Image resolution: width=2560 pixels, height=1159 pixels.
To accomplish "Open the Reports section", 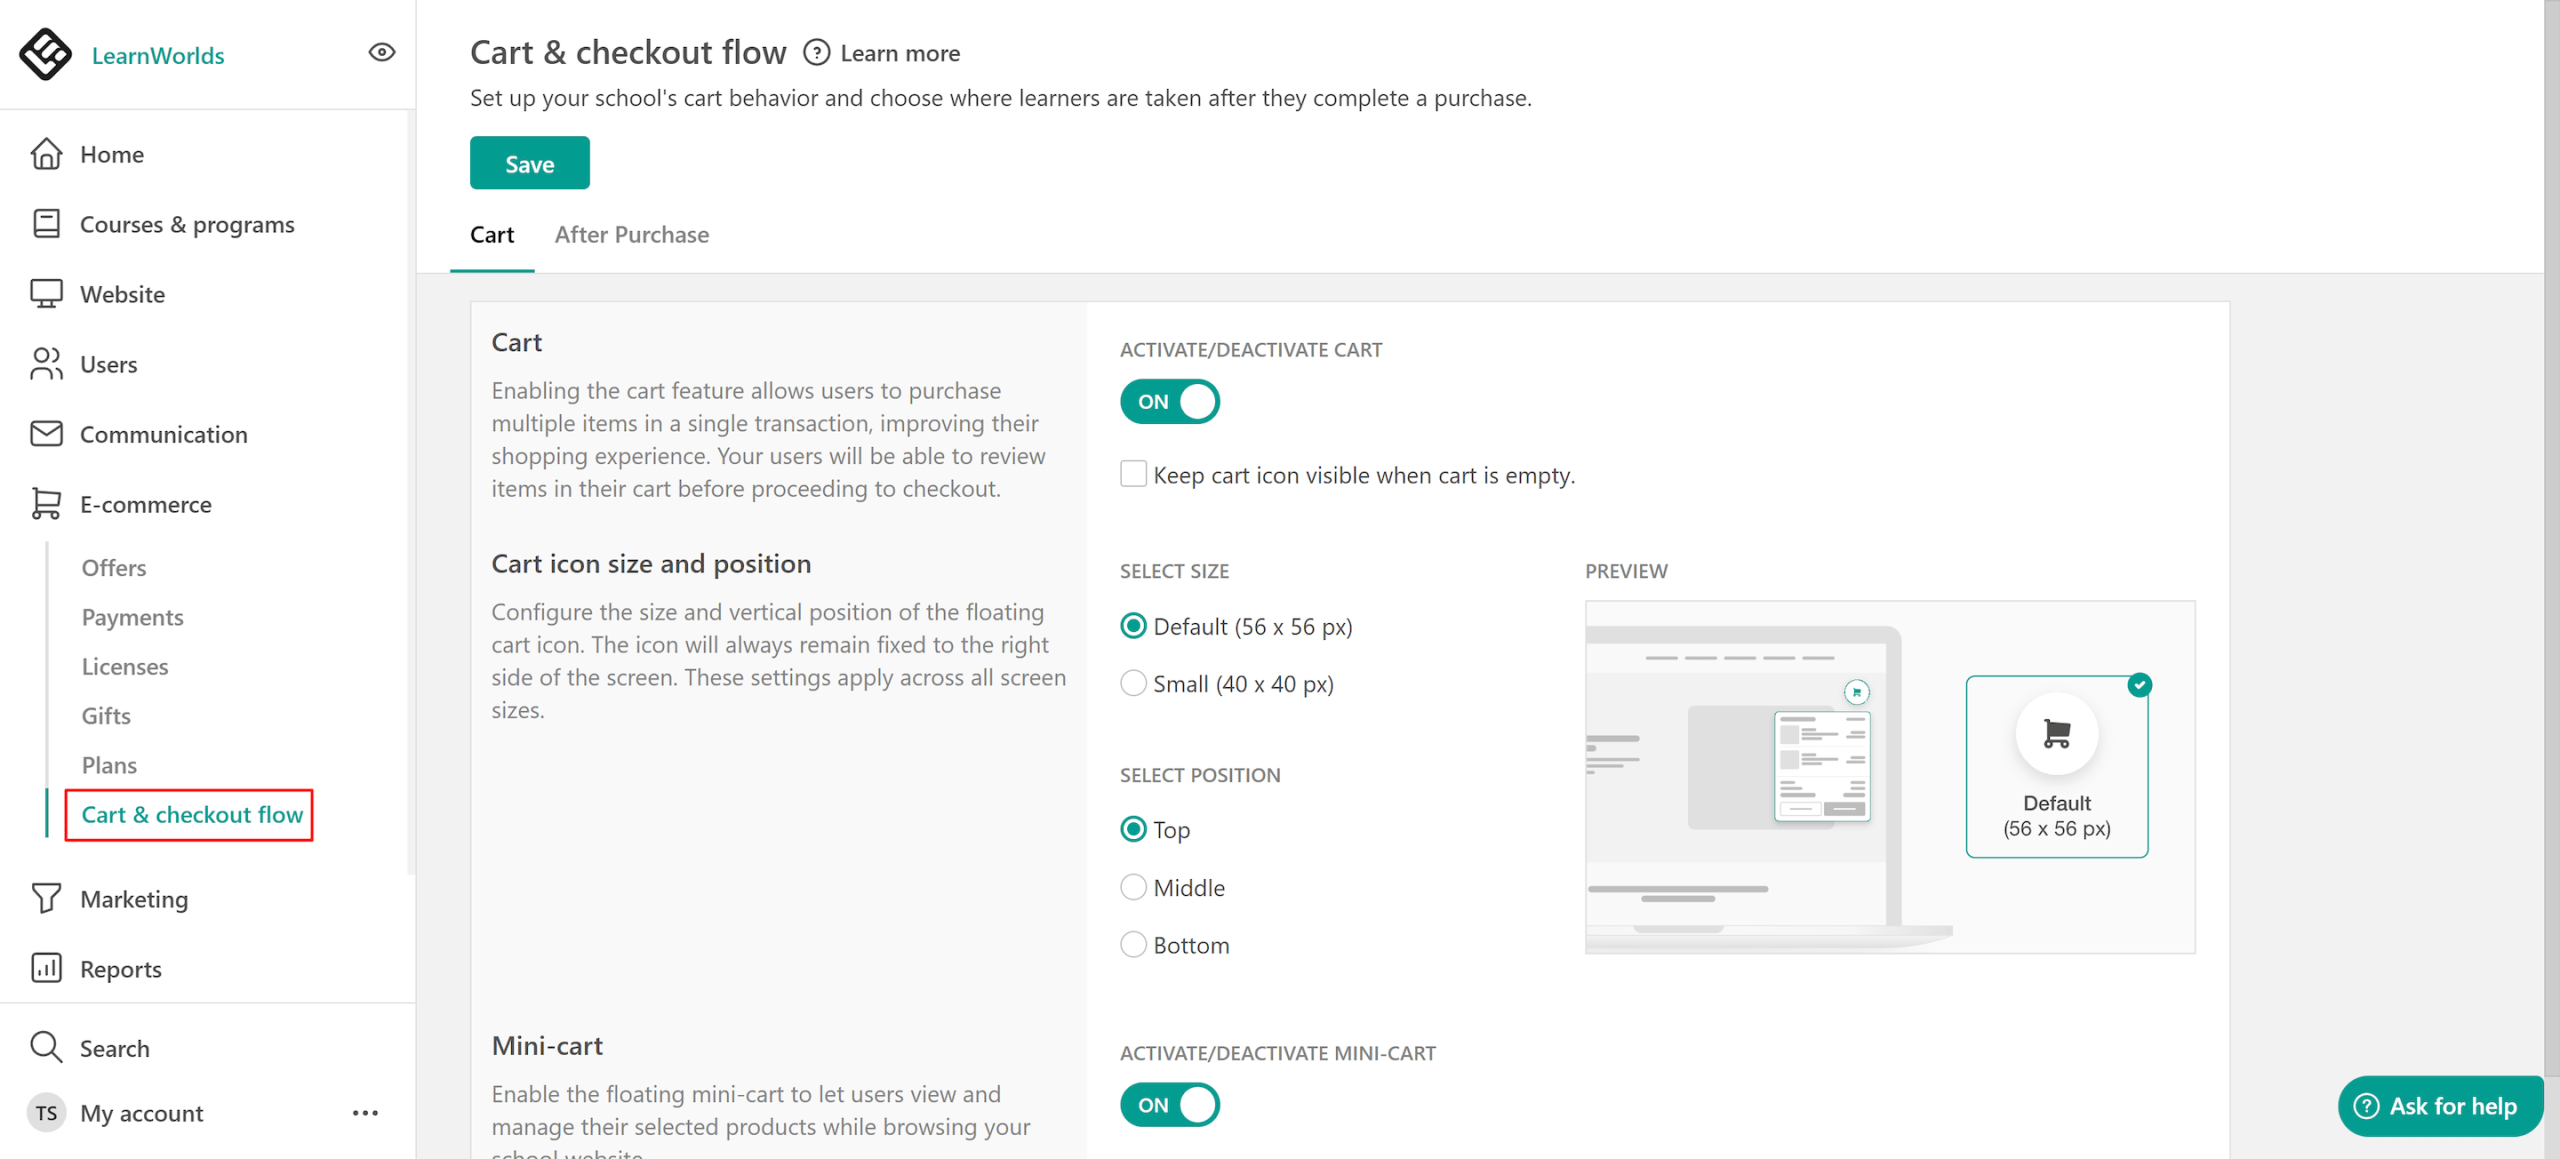I will pos(120,968).
